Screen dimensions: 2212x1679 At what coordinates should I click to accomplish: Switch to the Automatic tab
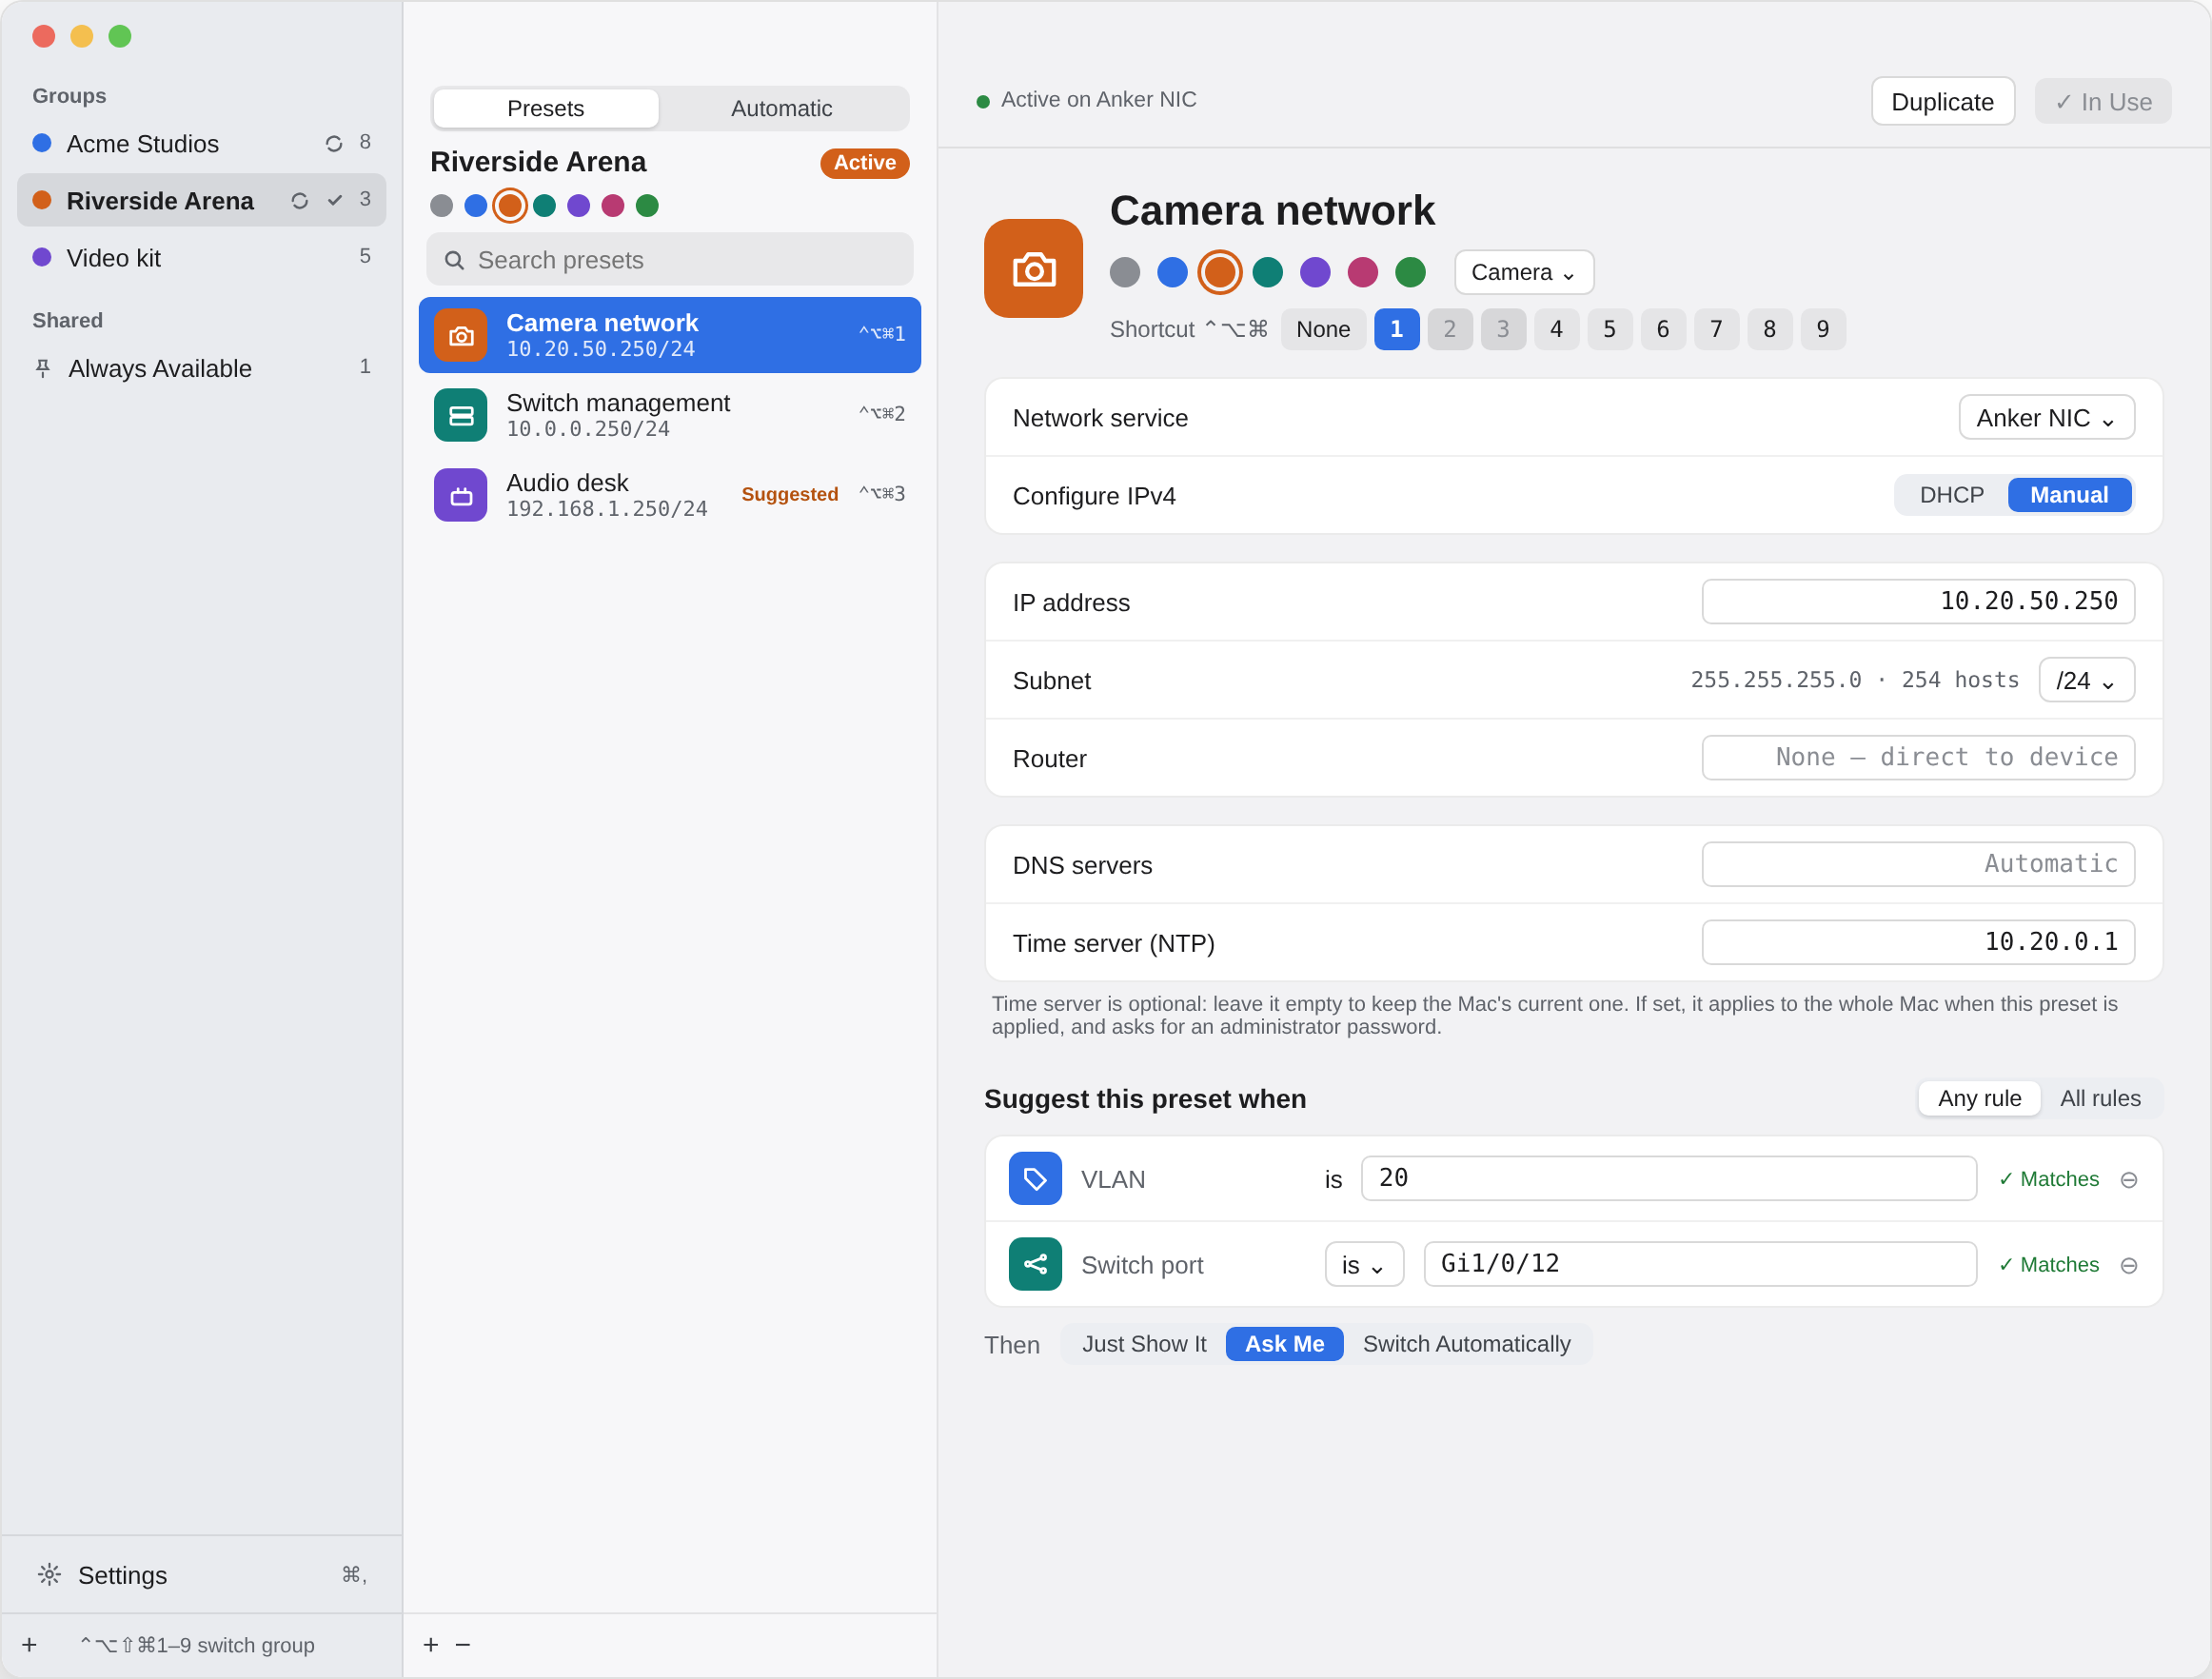(x=781, y=108)
